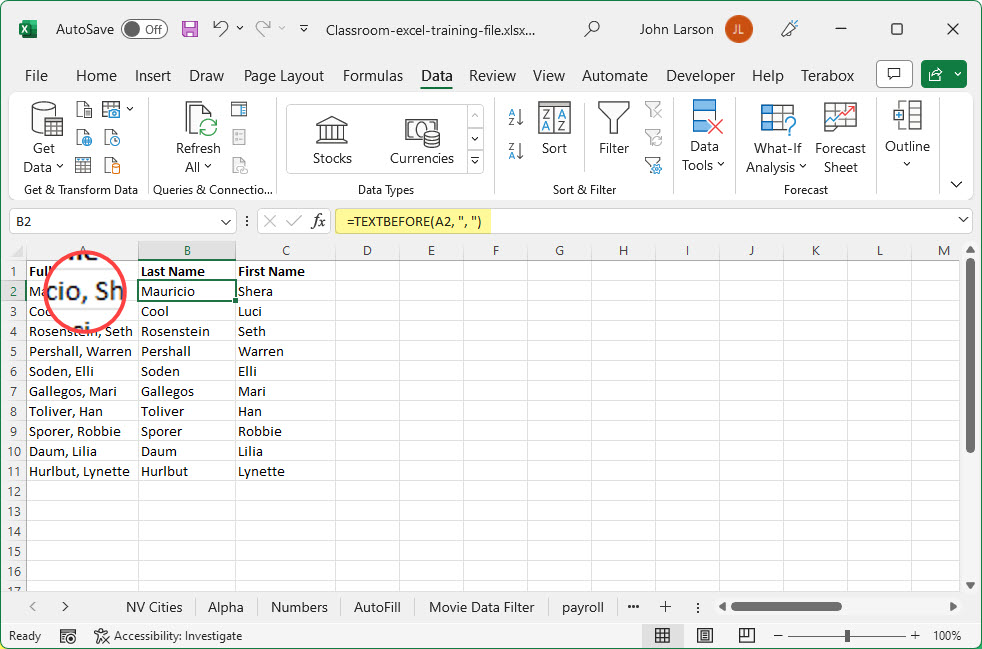Image resolution: width=982 pixels, height=649 pixels.
Task: Click Accessibility: Investigate in status bar
Action: 168,636
